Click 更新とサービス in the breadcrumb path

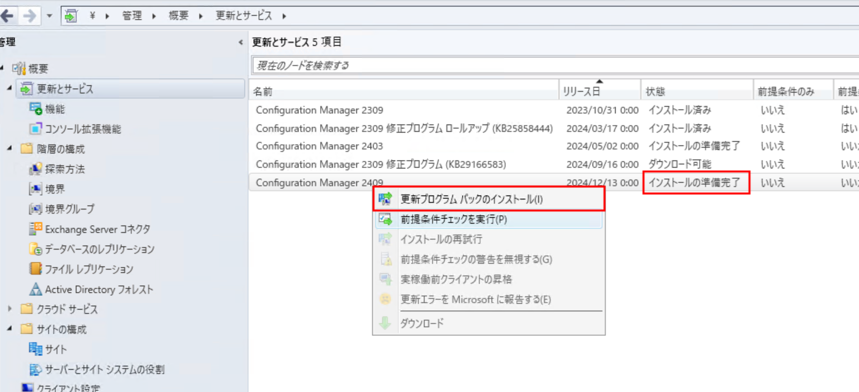point(244,16)
